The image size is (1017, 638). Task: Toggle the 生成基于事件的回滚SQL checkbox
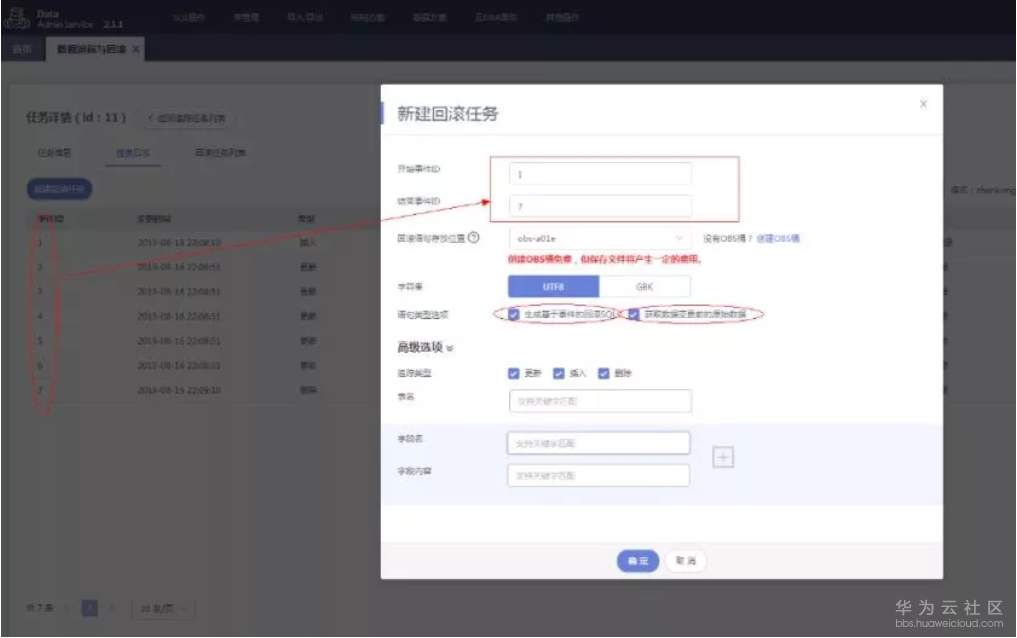[514, 314]
